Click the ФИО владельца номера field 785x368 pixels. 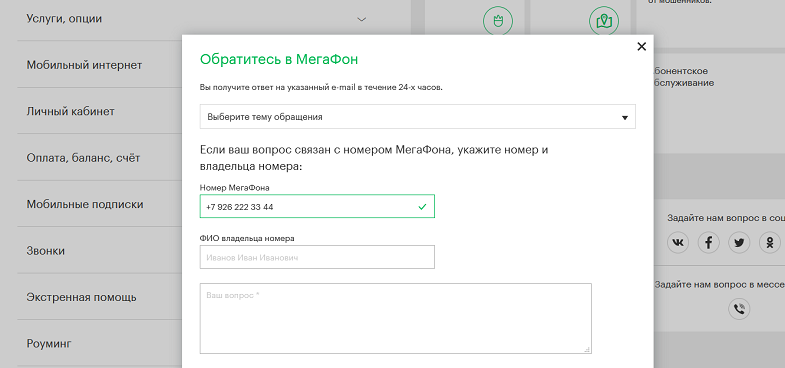click(317, 257)
